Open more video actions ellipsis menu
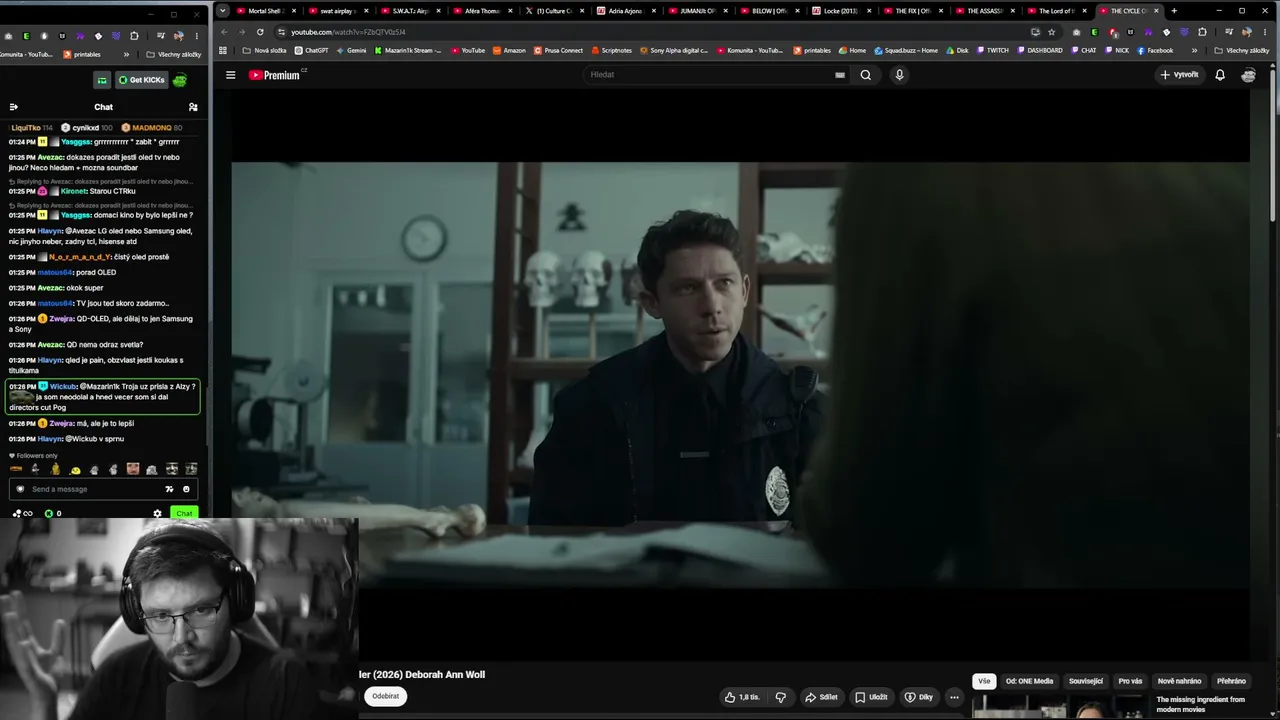Screen dimensions: 1280x720 954,697
